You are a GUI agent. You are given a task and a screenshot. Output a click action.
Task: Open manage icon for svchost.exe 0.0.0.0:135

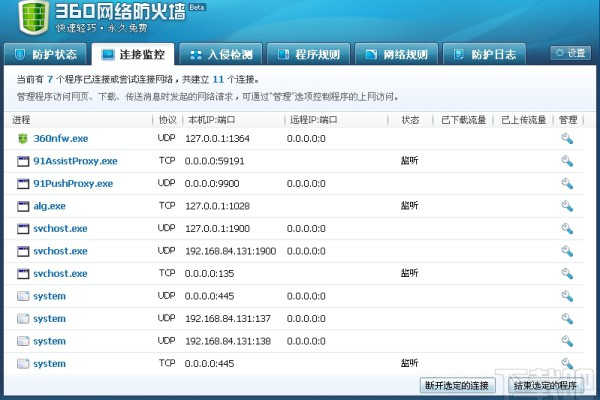pos(567,274)
